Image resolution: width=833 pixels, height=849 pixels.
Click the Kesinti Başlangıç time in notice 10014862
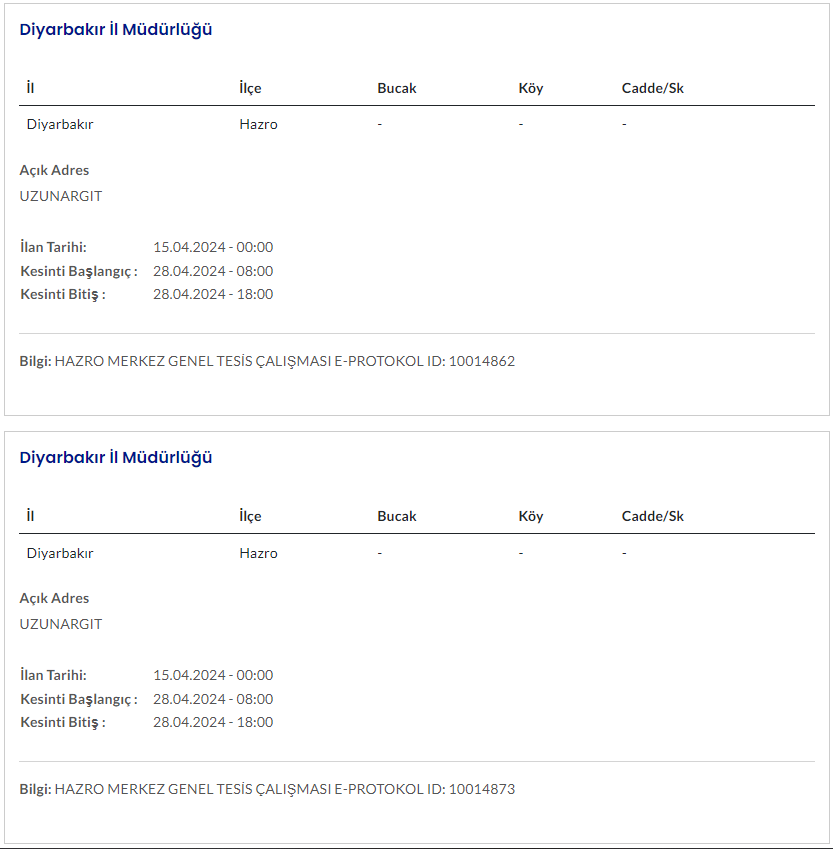(x=213, y=271)
